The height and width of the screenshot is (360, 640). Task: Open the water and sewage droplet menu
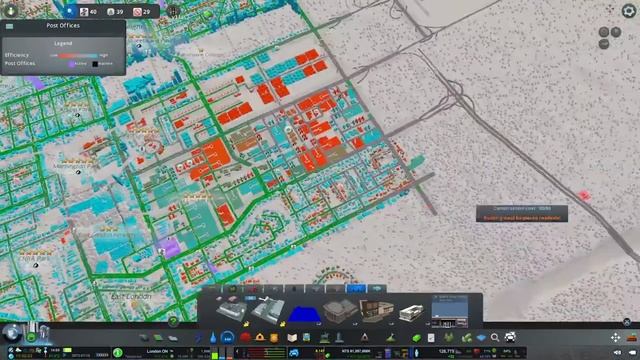213,338
